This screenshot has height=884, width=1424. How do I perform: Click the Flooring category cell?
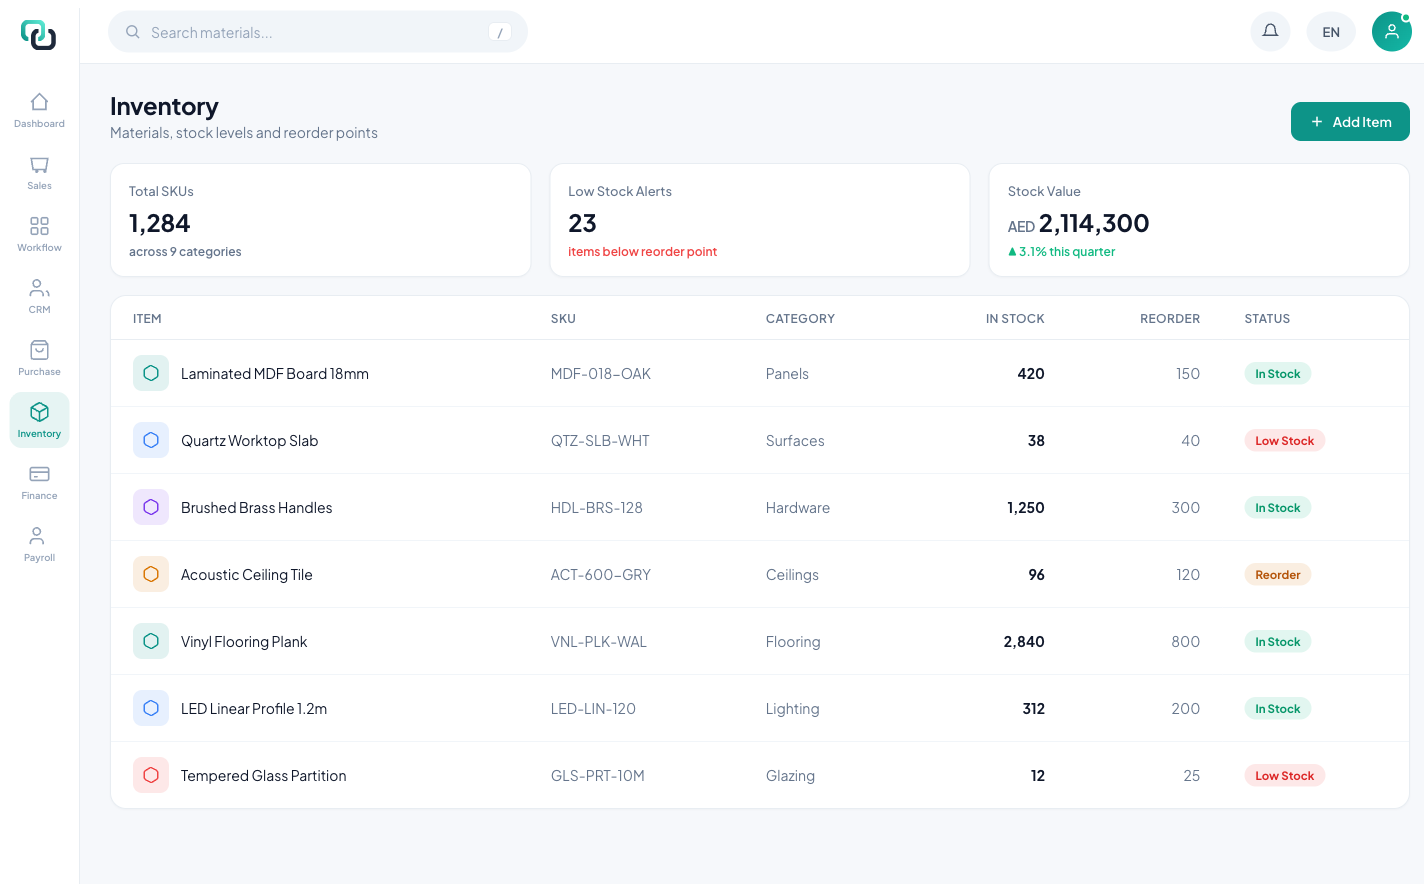[793, 642]
